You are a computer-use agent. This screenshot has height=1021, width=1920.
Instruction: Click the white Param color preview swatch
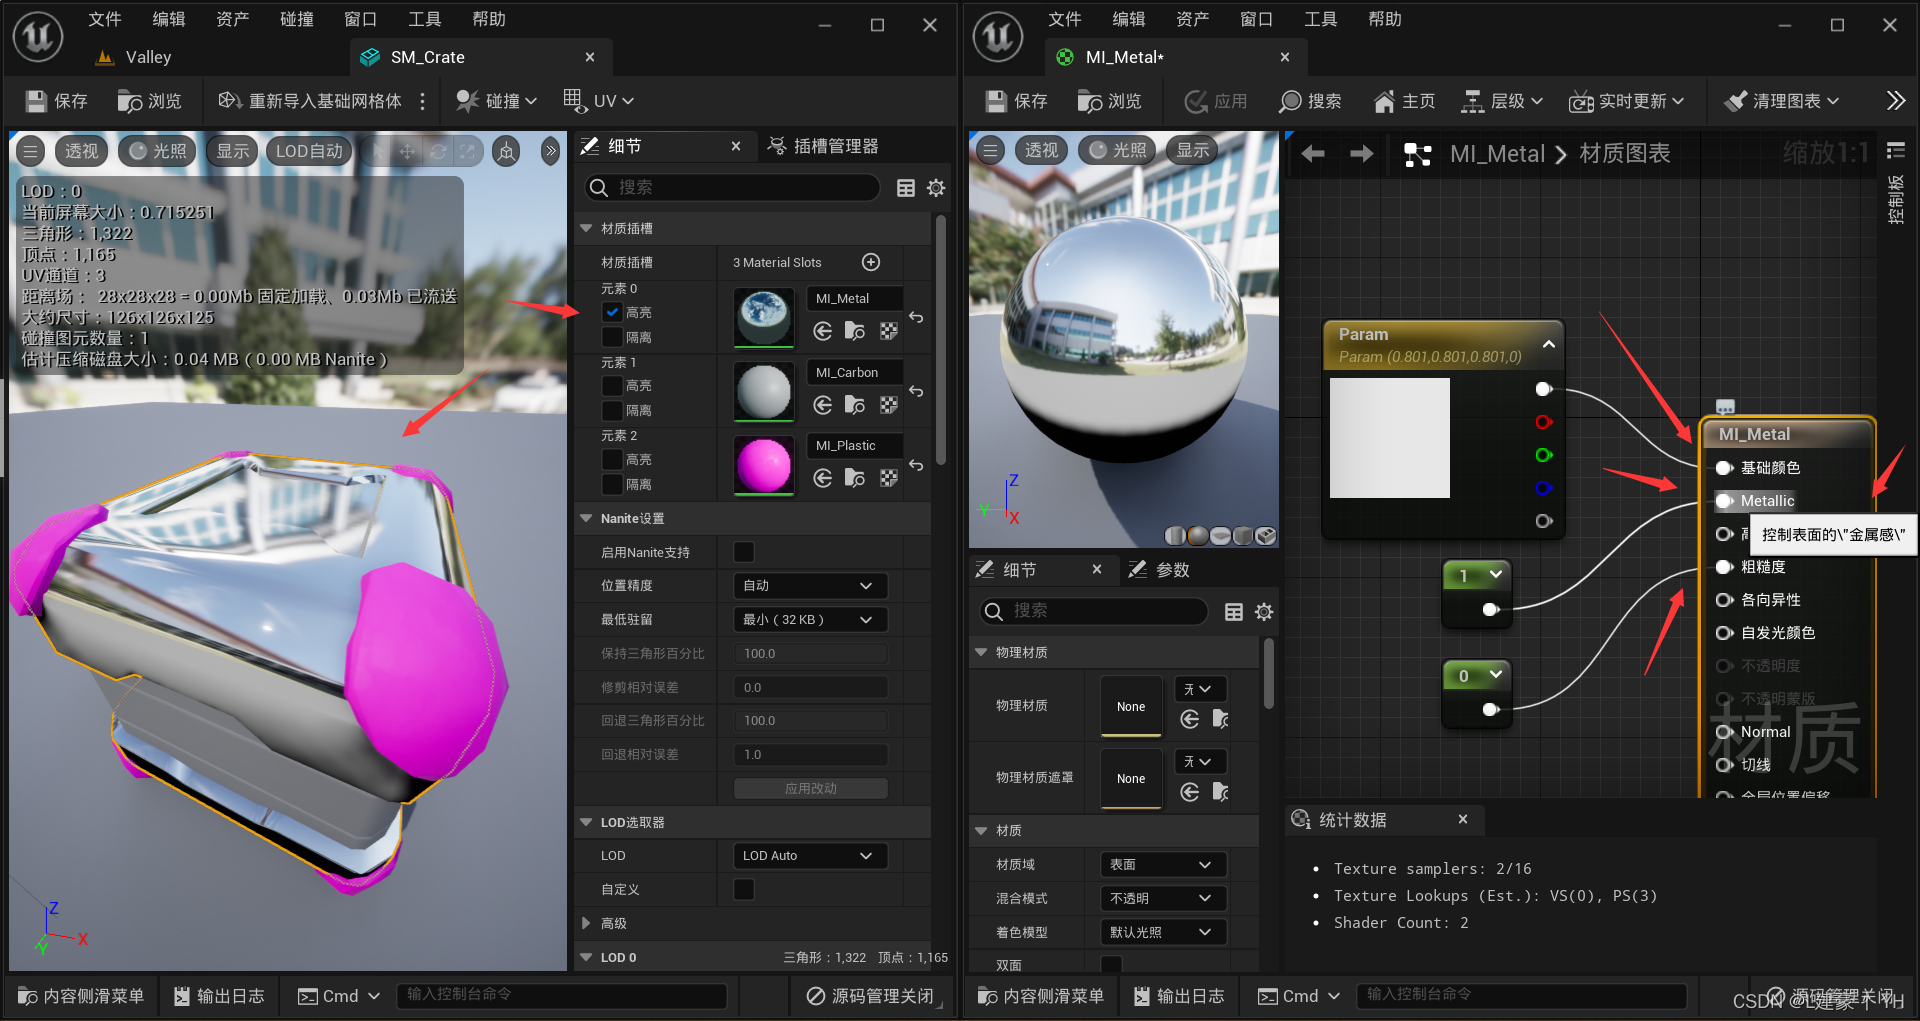[x=1389, y=438]
